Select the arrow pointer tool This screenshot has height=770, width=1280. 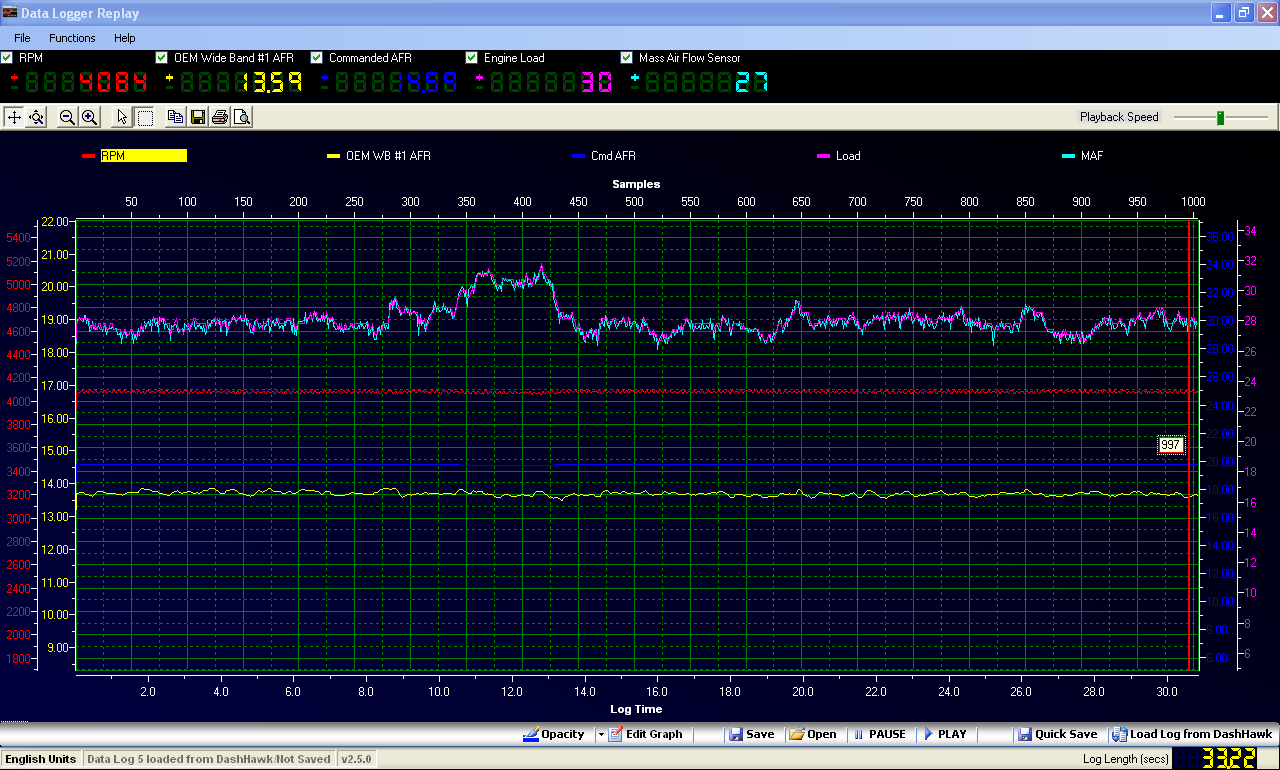pyautogui.click(x=122, y=117)
